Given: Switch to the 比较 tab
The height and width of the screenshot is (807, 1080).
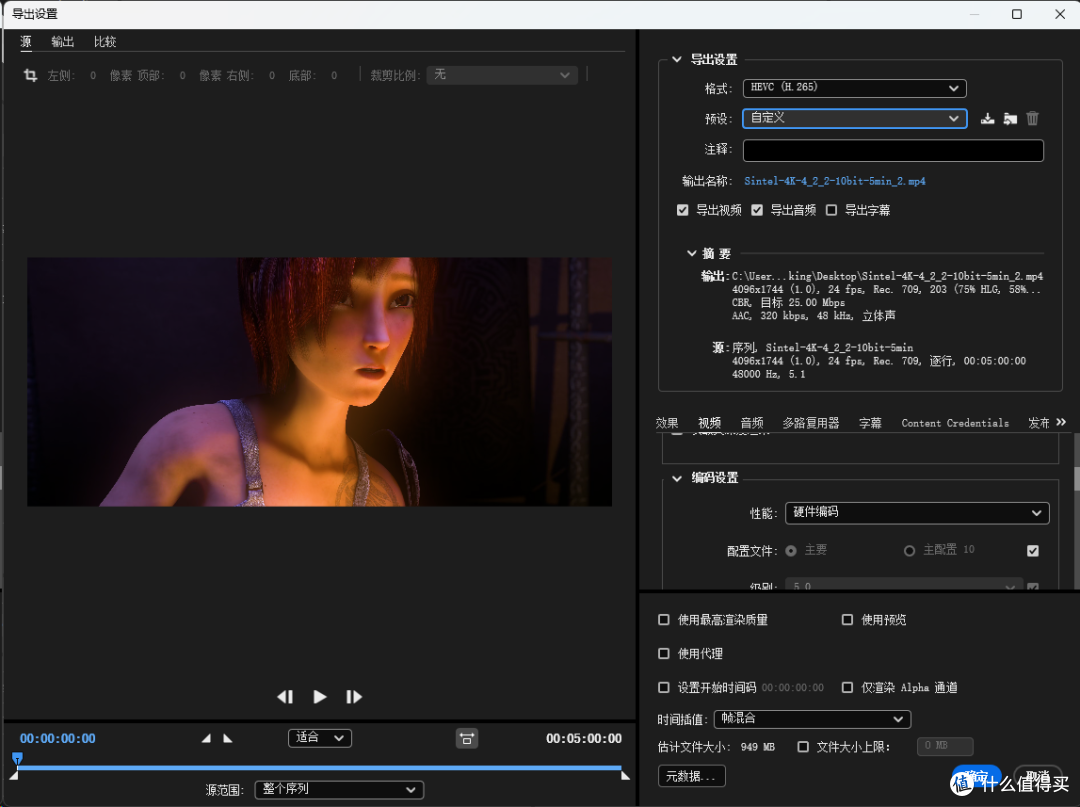Looking at the screenshot, I should [x=105, y=41].
